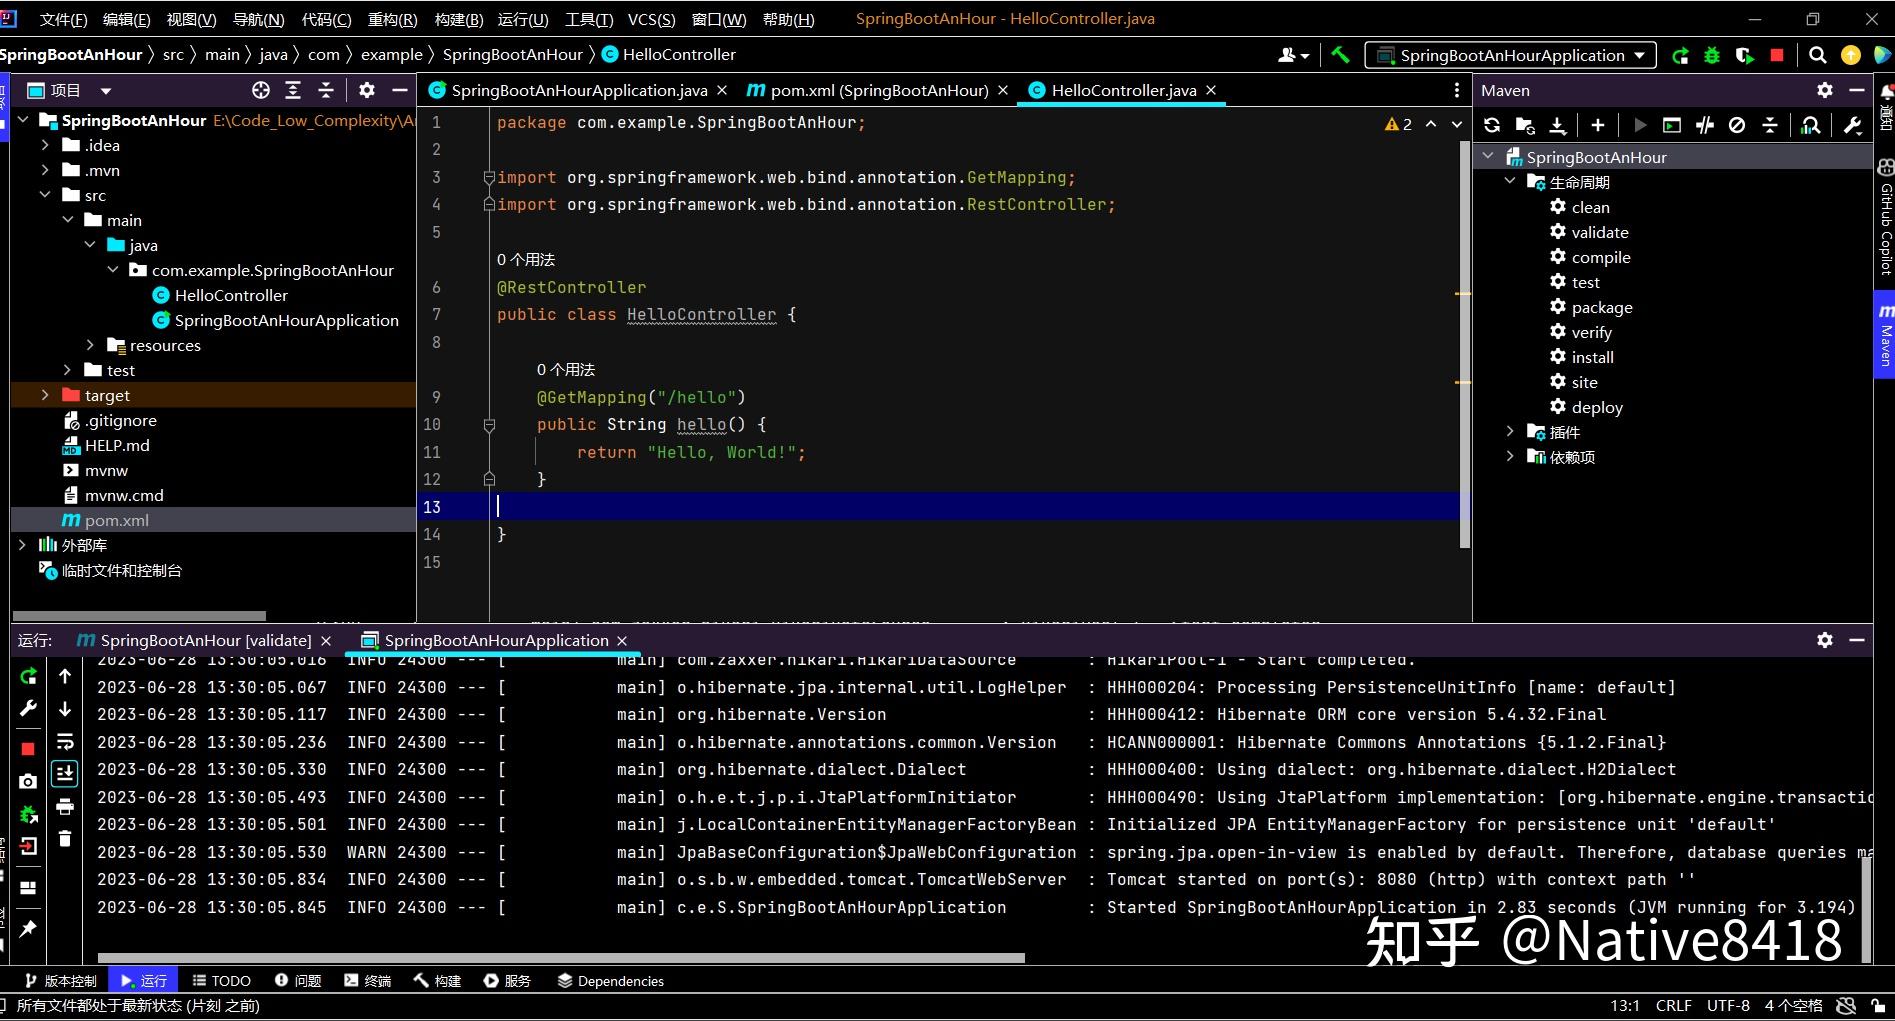Image resolution: width=1895 pixels, height=1021 pixels.
Task: Open Maven settings wrench
Action: (1852, 125)
